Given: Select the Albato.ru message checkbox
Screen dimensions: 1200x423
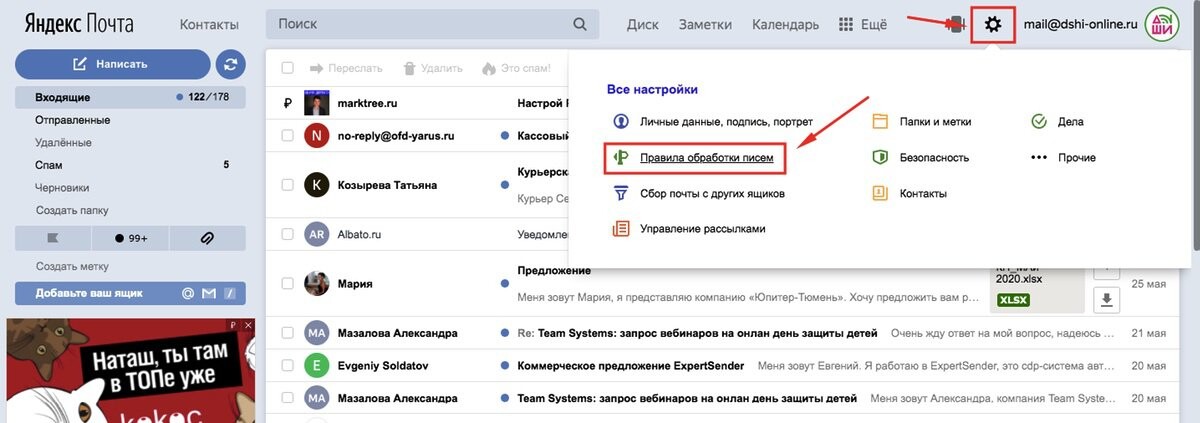Looking at the screenshot, I should (x=288, y=234).
